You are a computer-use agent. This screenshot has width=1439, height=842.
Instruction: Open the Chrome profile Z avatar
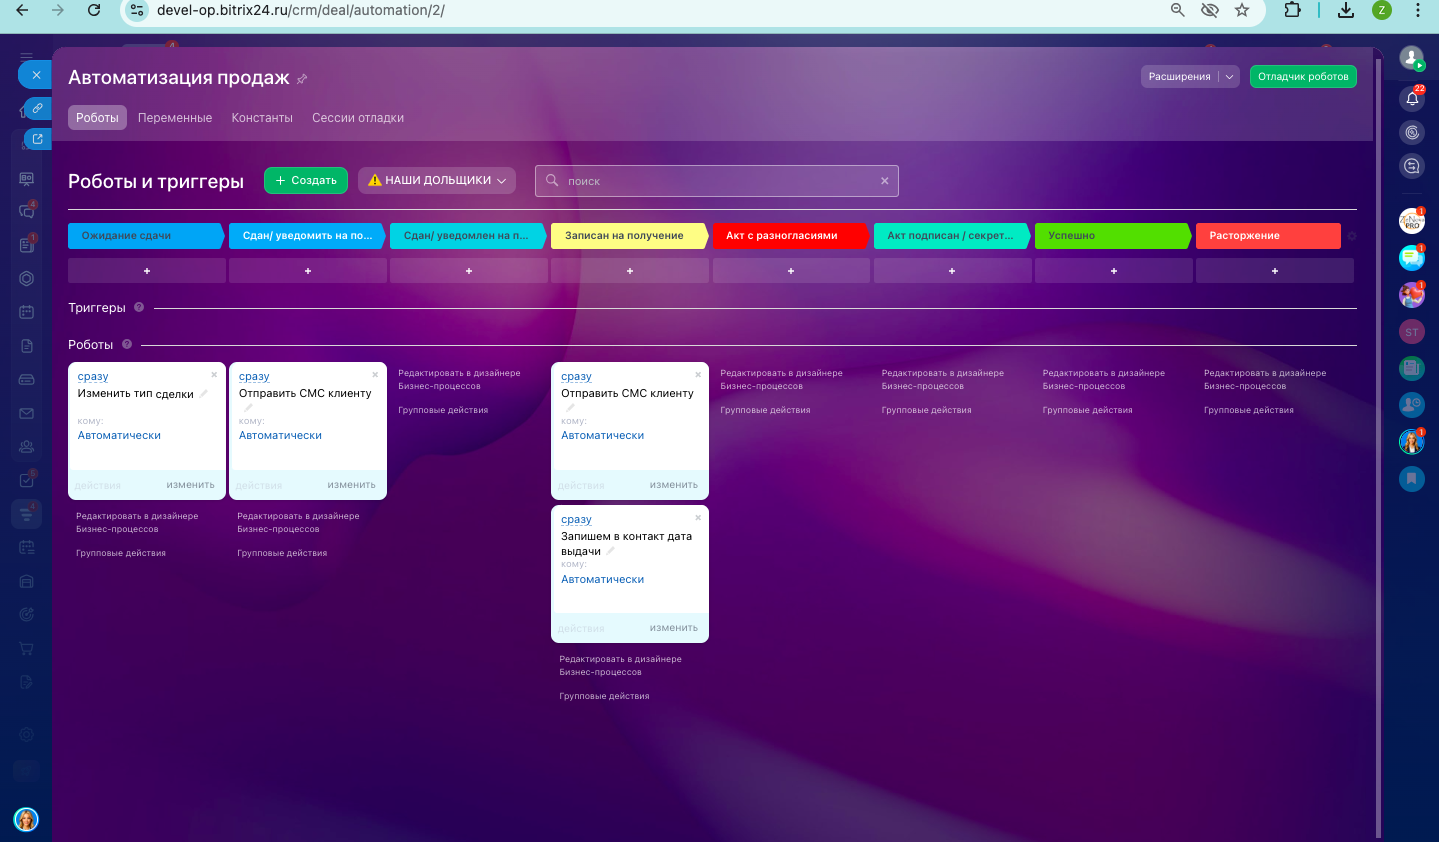point(1382,10)
